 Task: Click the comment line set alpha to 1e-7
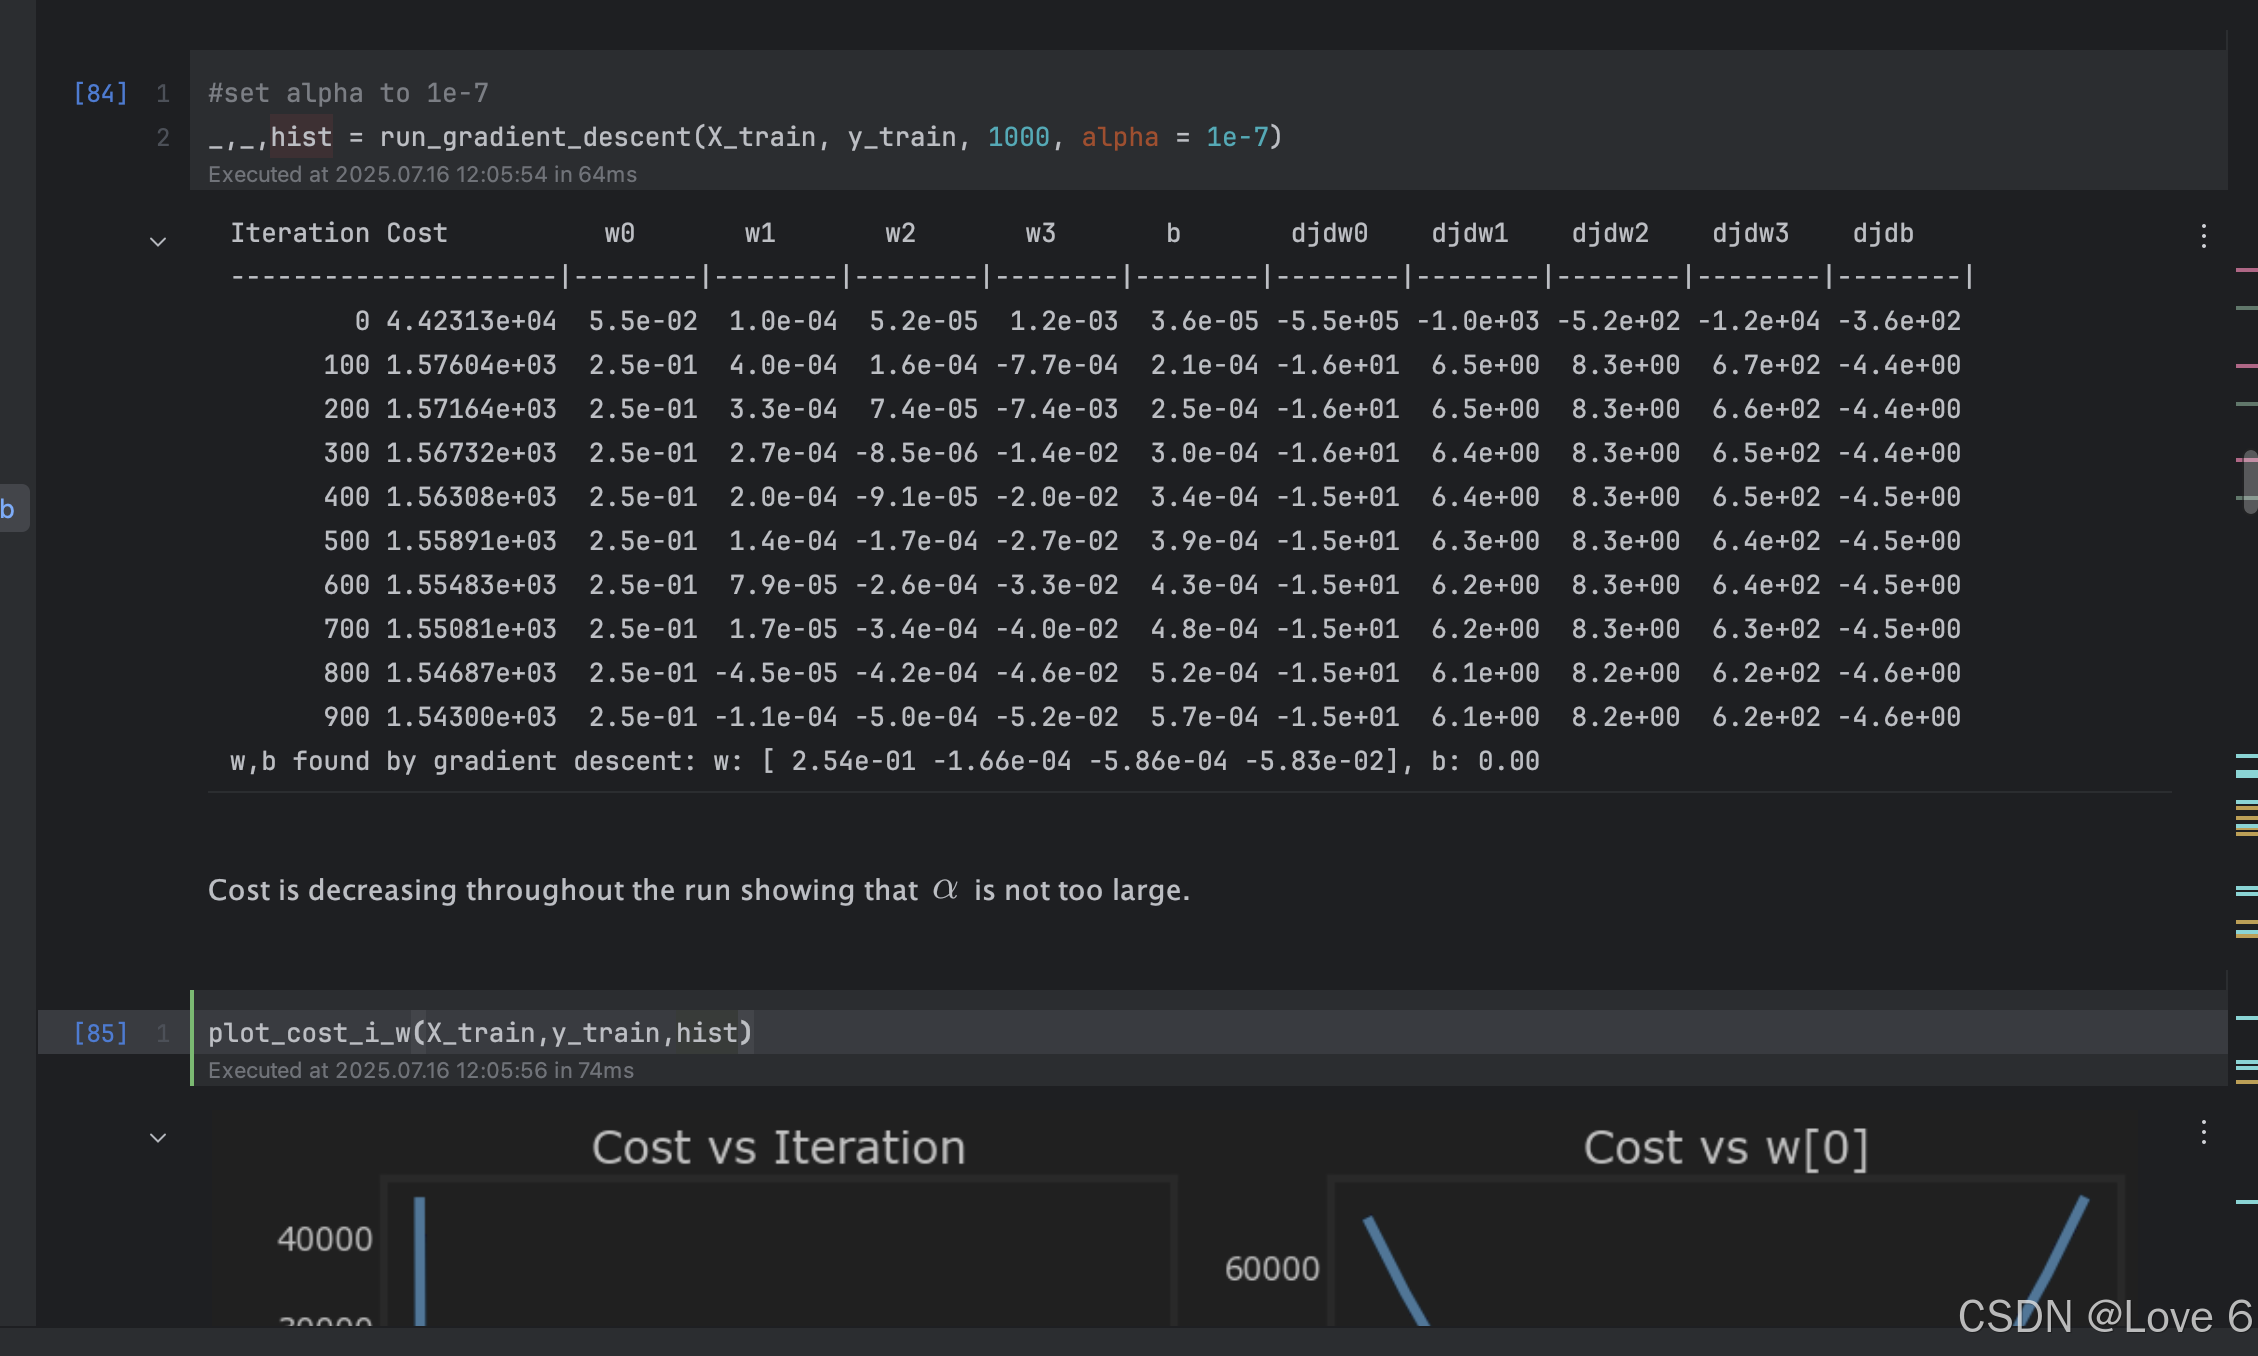point(348,93)
